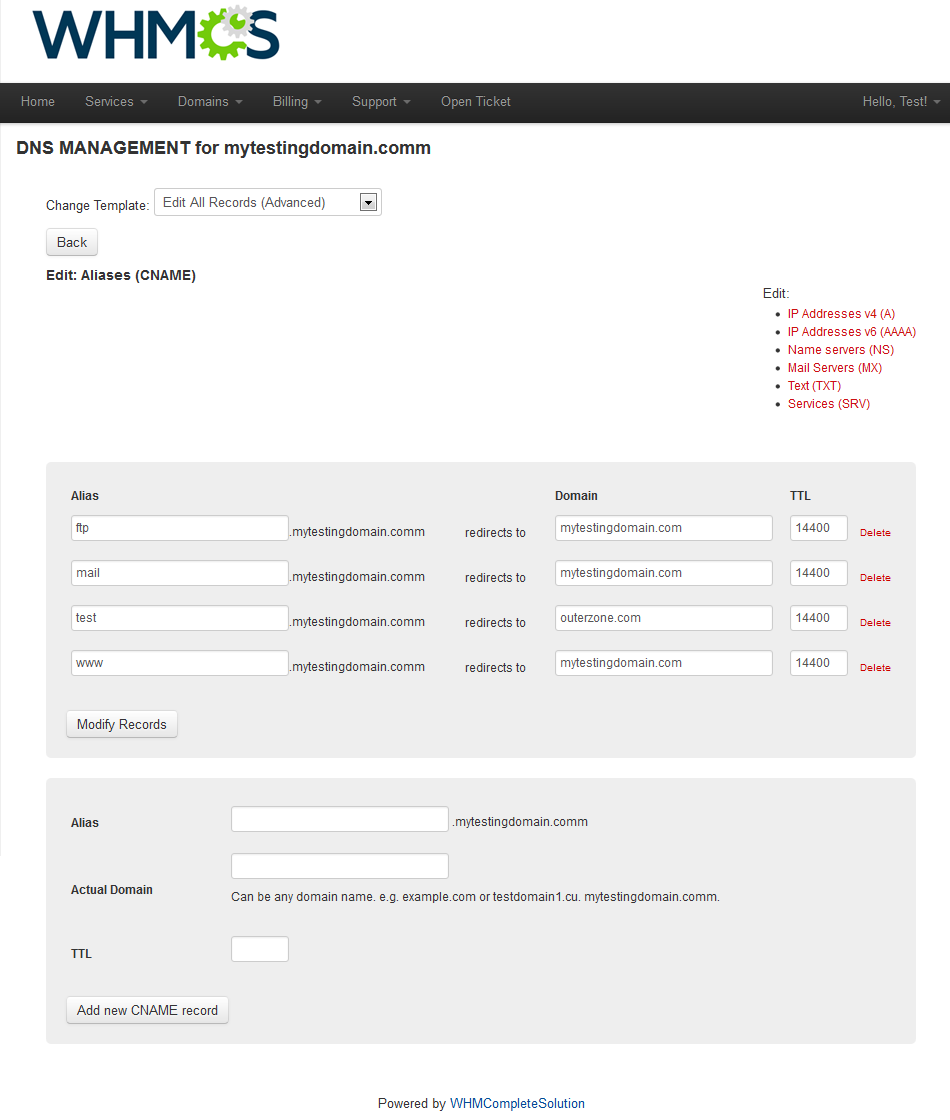Open the Change Template dropdown

[x=267, y=203]
